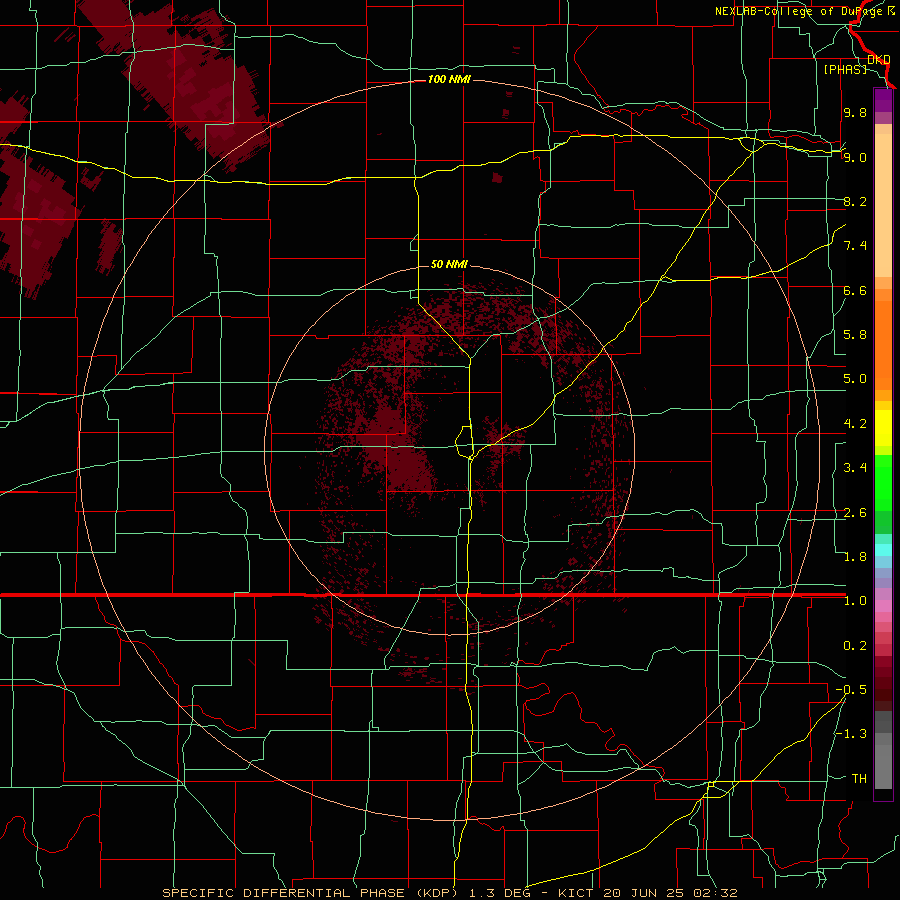Select the 4.2 scale value
The height and width of the screenshot is (900, 900).
855,424
